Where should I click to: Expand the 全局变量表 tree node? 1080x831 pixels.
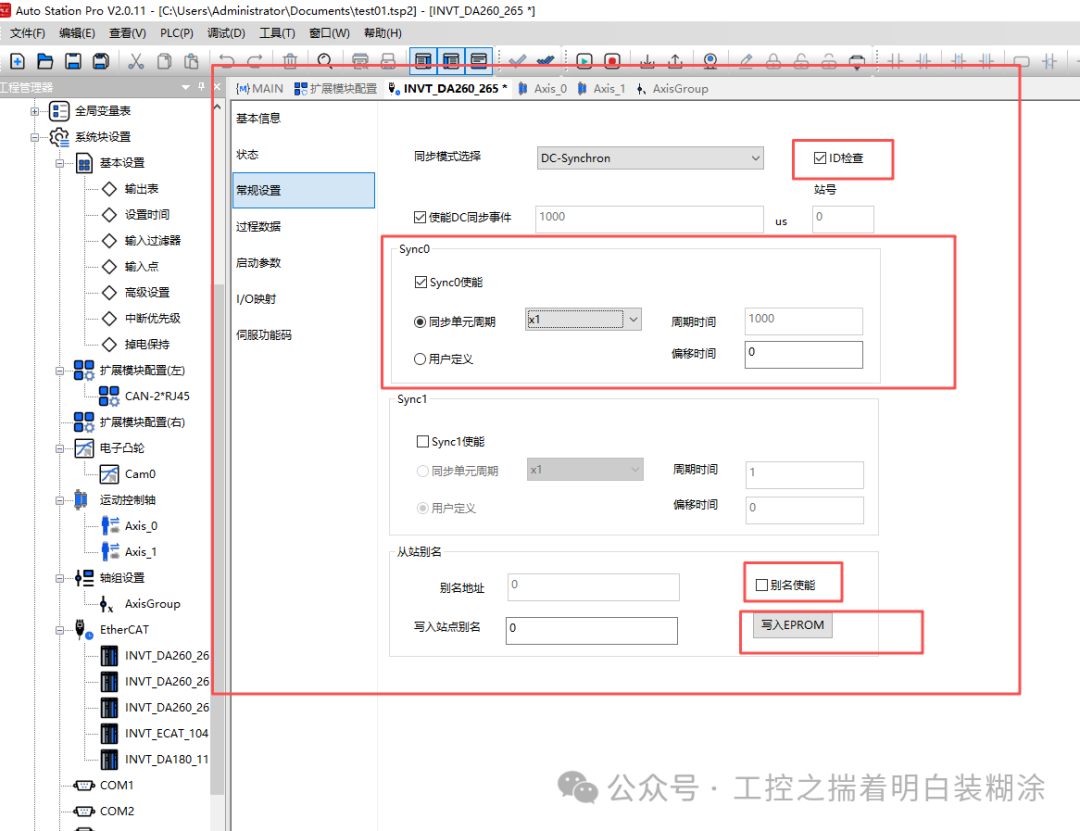[x=34, y=111]
